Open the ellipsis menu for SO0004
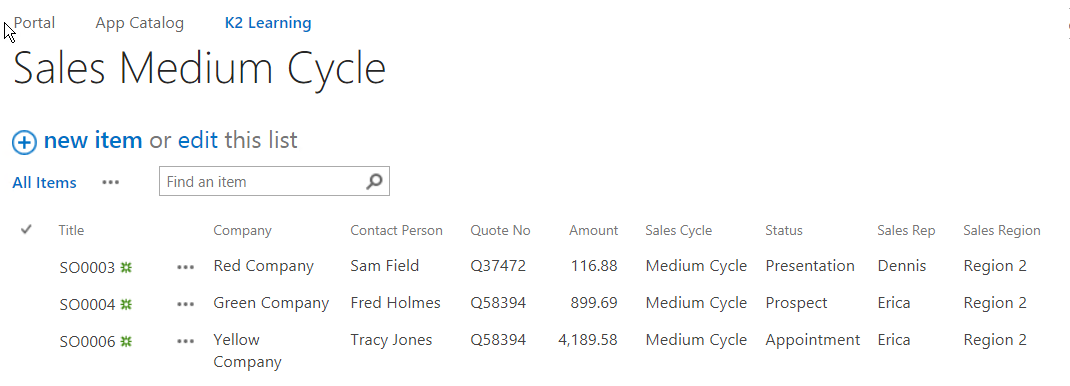This screenshot has height=386, width=1070. coord(186,304)
